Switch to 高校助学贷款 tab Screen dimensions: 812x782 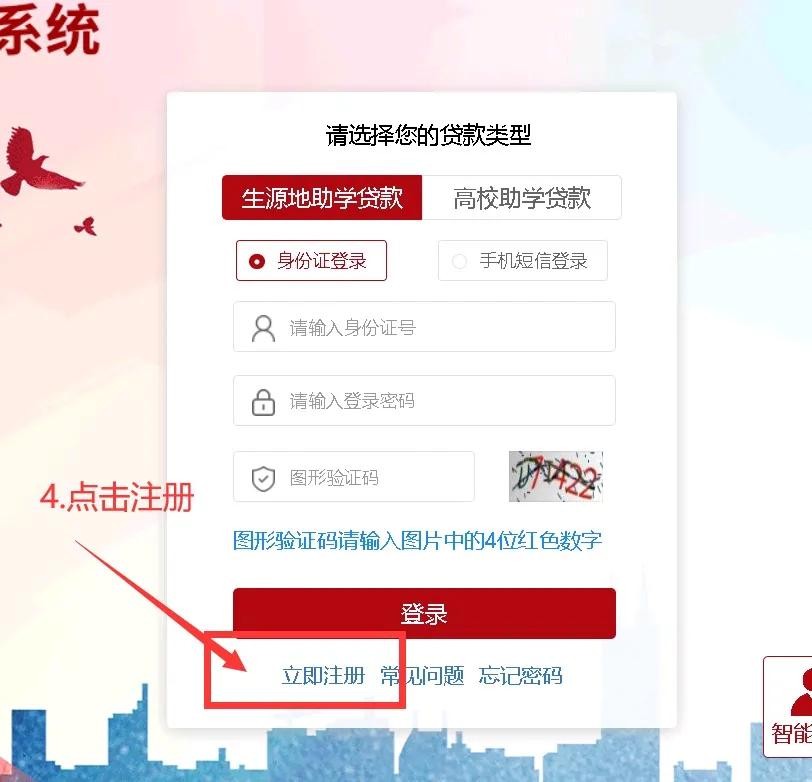click(522, 198)
